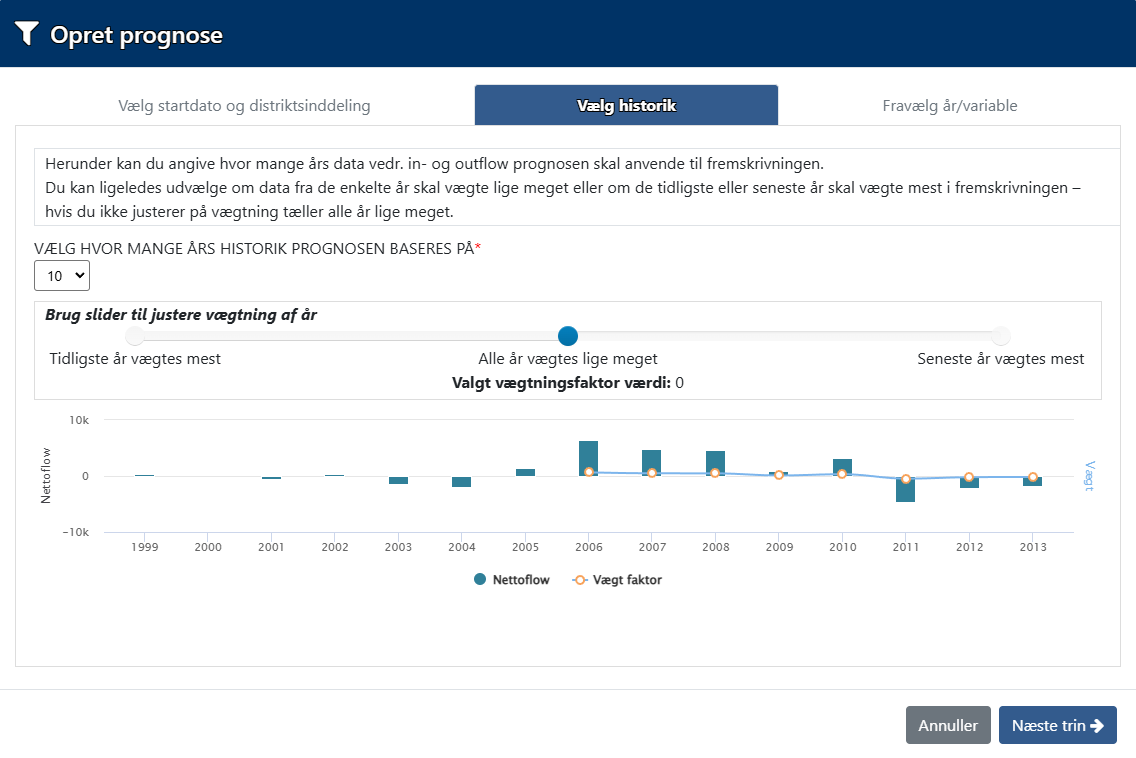The width and height of the screenshot is (1136, 758).
Task: Click the Valgt vægtningsfaktor værdi text
Action: [568, 383]
